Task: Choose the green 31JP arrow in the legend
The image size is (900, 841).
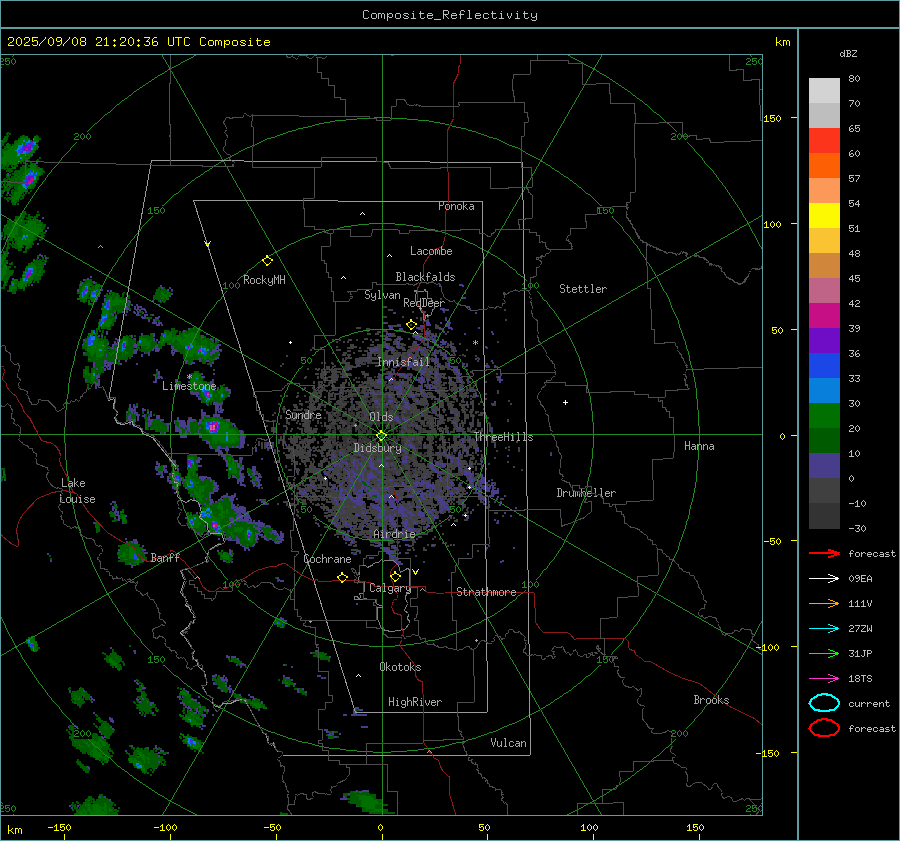Action: (x=824, y=653)
